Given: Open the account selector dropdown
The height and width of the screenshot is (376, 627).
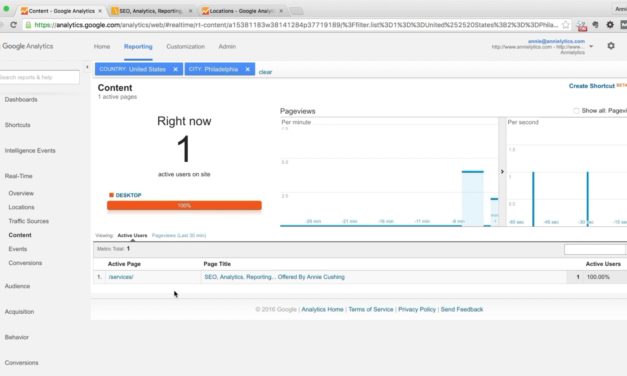Looking at the screenshot, I should coord(591,46).
